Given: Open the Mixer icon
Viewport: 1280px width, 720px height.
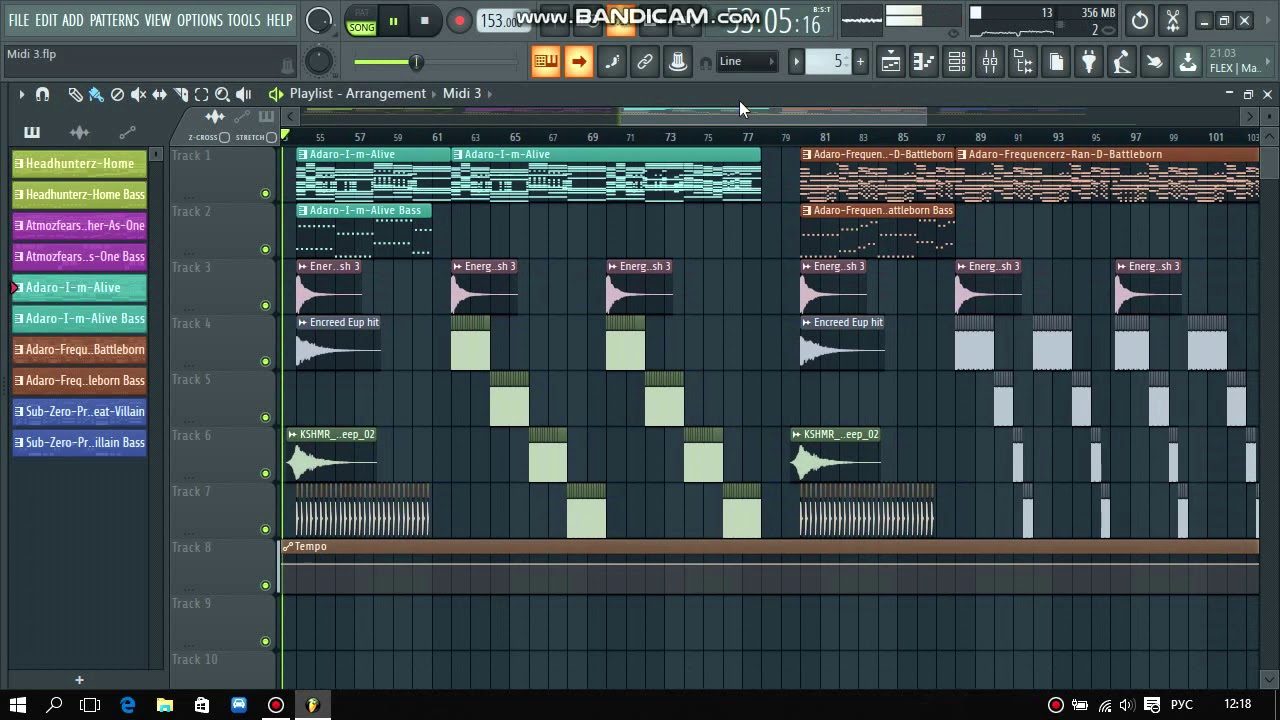Looking at the screenshot, I should 990,62.
